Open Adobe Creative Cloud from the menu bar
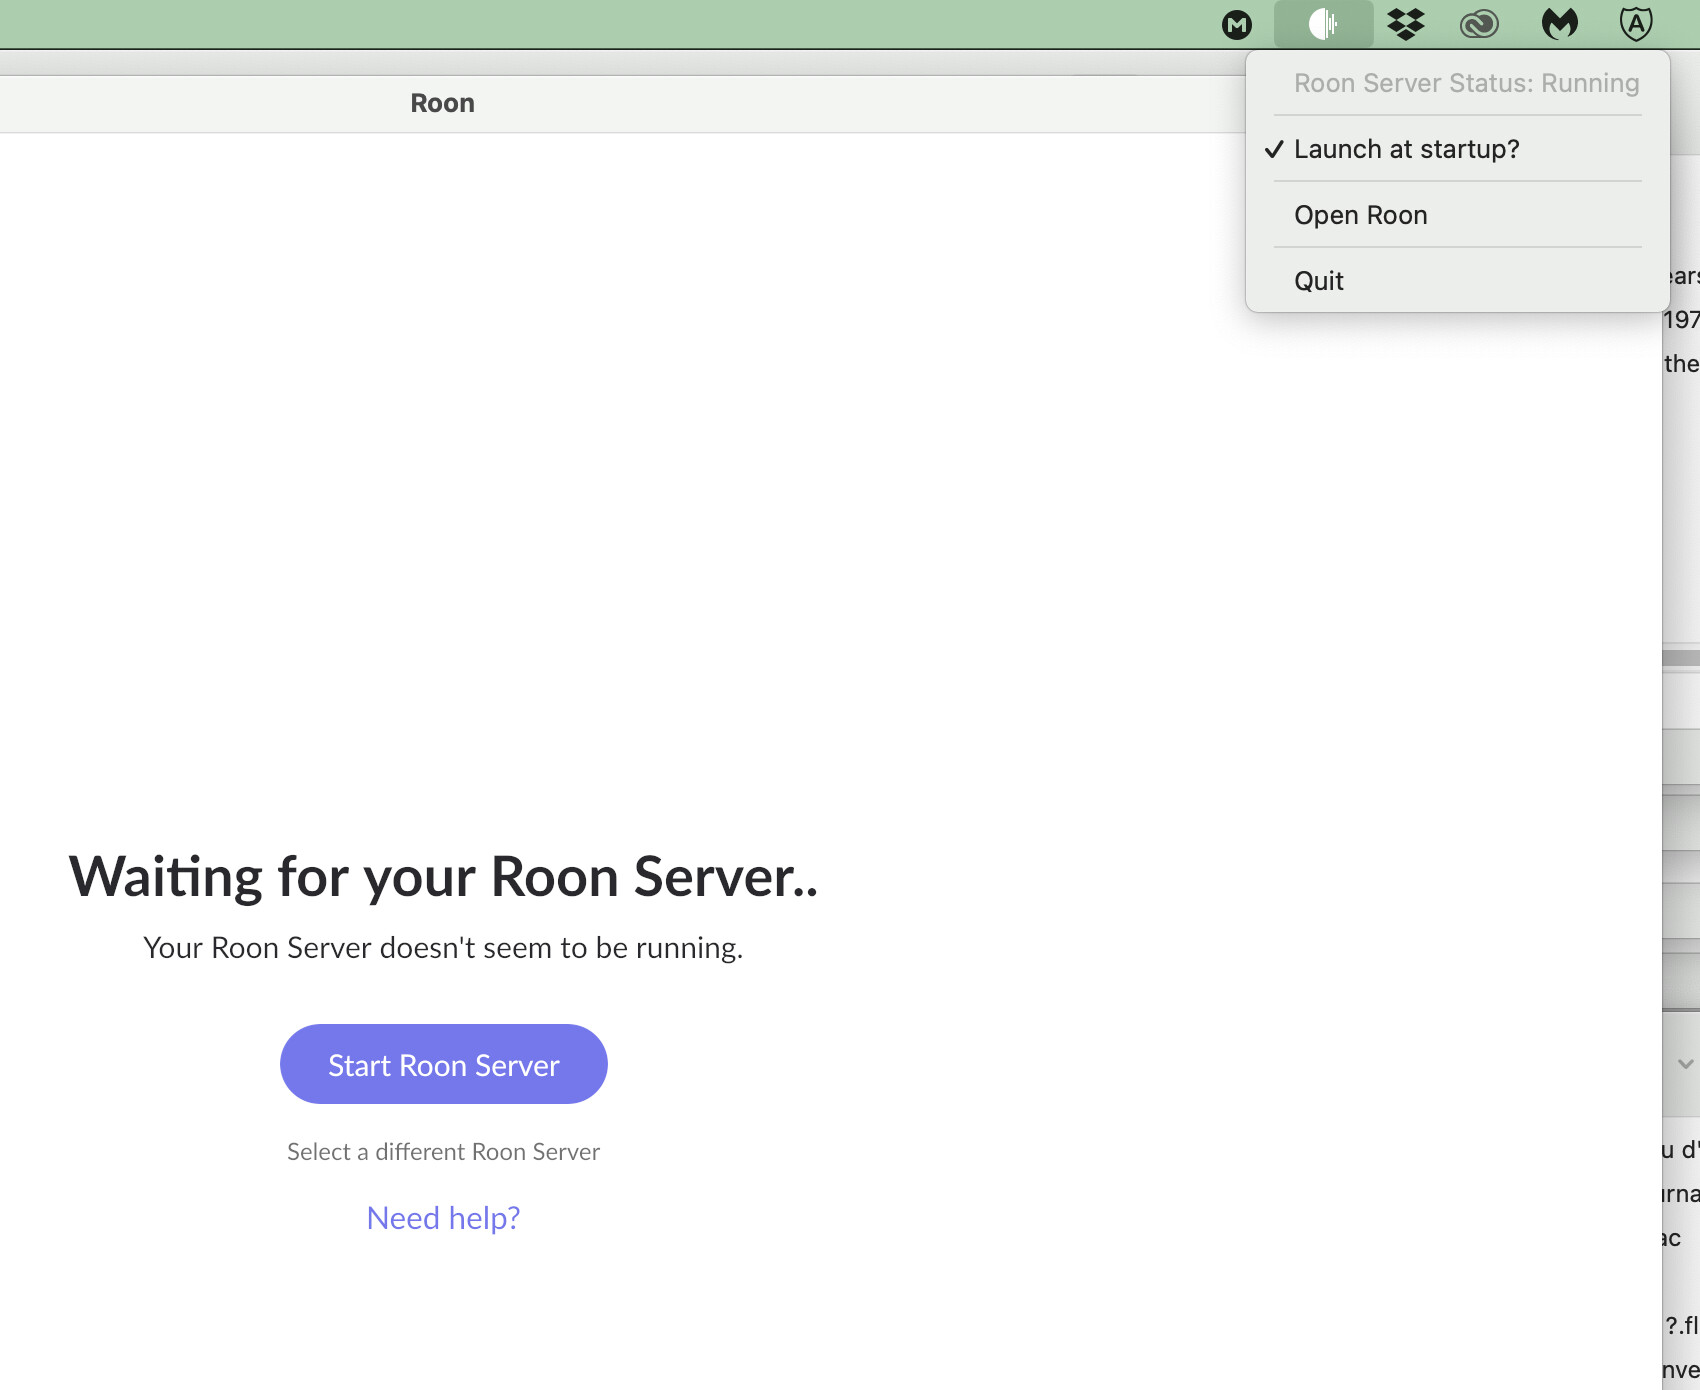The height and width of the screenshot is (1390, 1700). click(x=1480, y=22)
